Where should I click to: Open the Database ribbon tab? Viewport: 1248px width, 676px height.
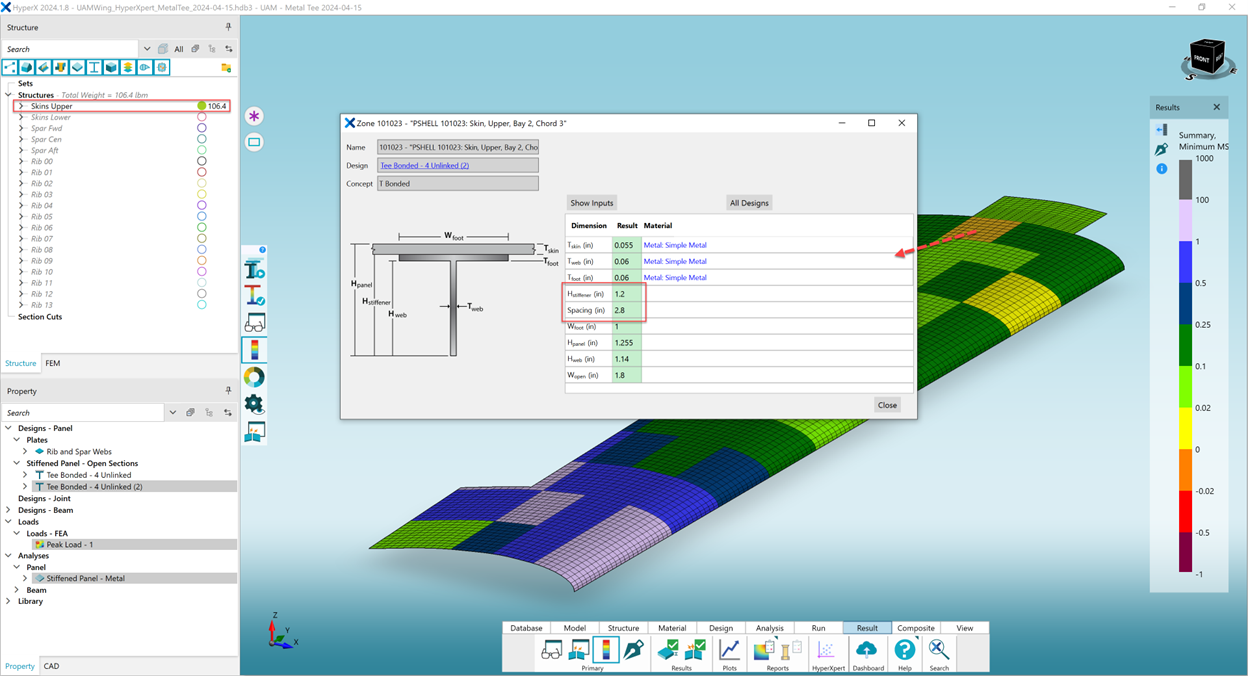point(526,628)
